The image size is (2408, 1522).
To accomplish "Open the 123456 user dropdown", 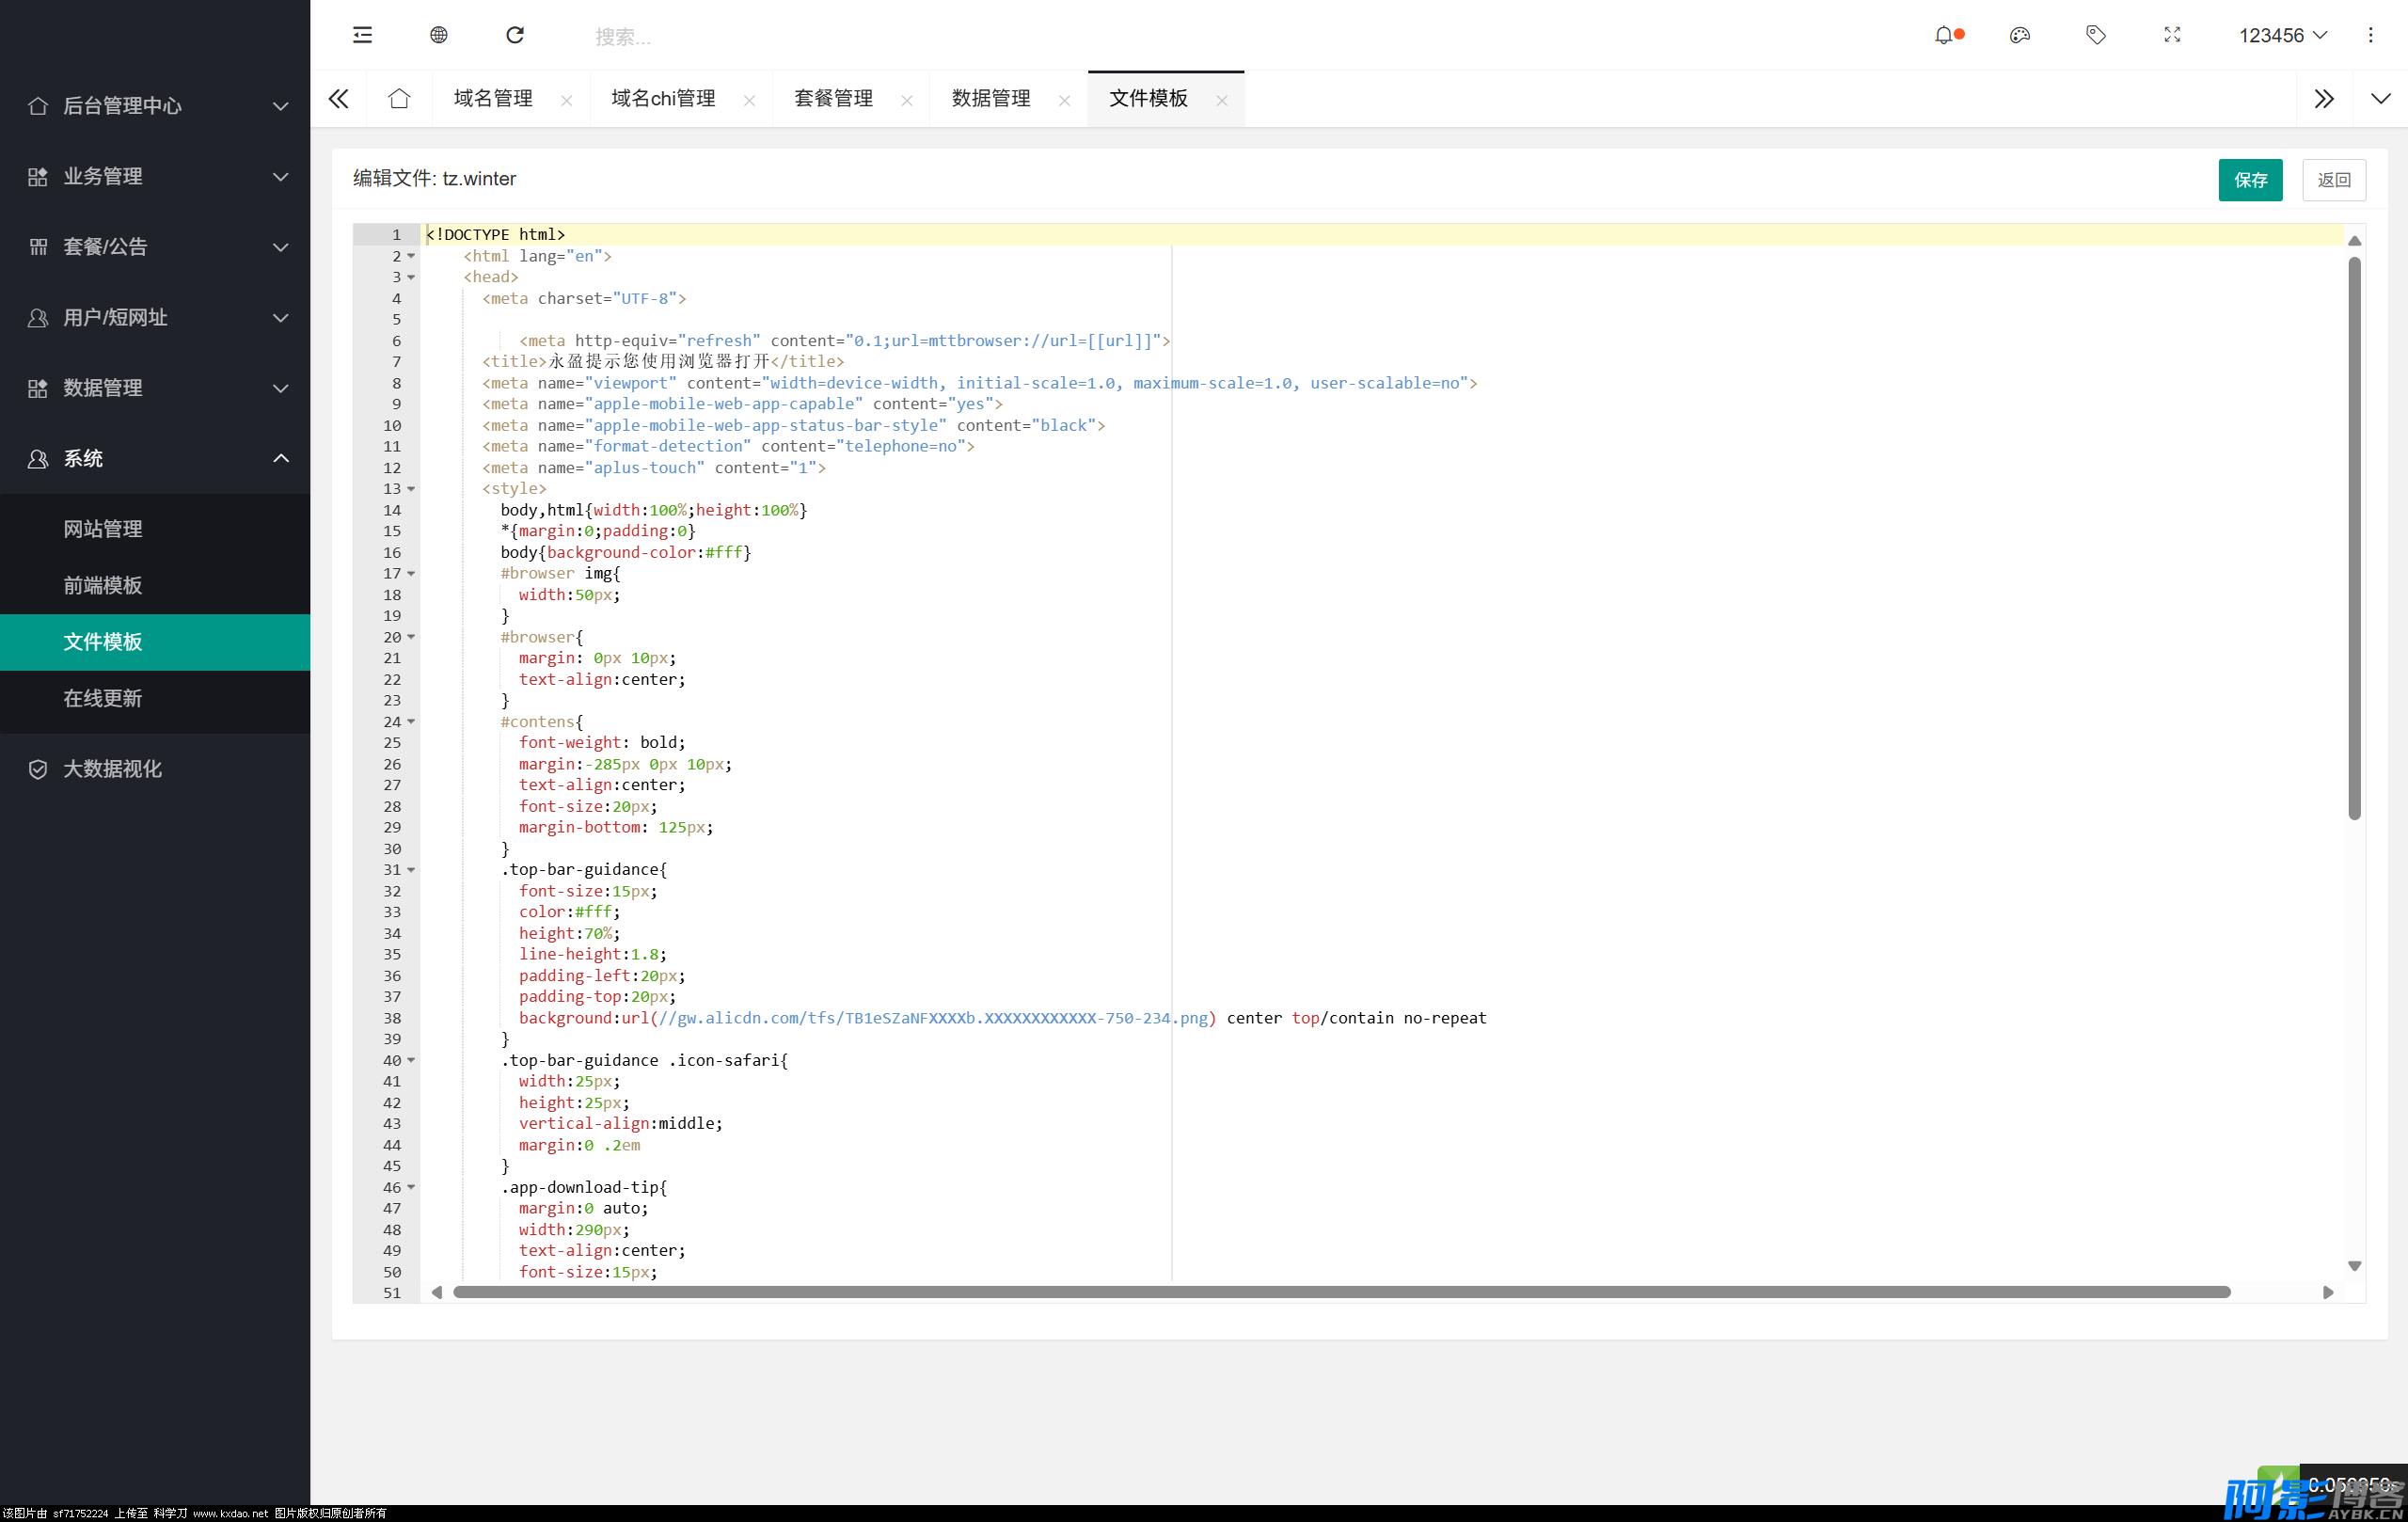I will (x=2282, y=35).
